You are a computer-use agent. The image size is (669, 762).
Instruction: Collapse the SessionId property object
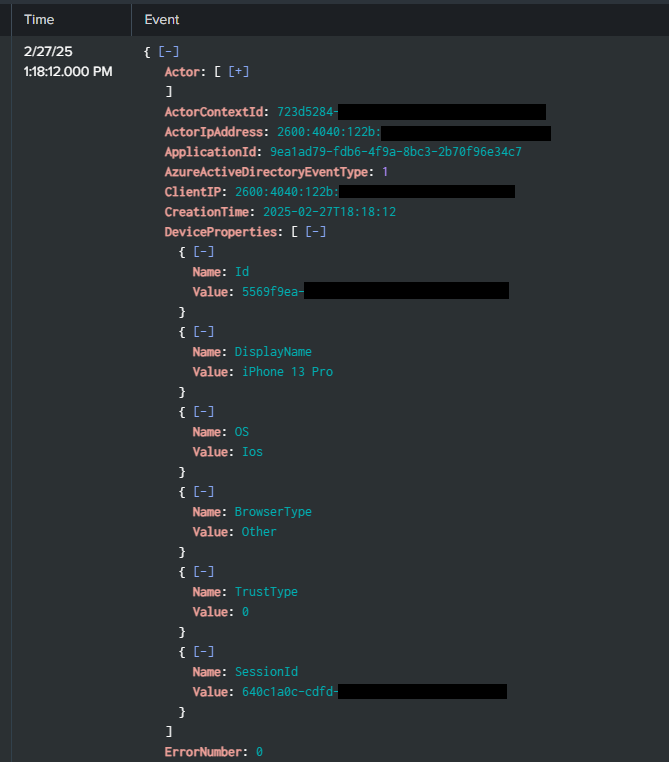pos(203,651)
